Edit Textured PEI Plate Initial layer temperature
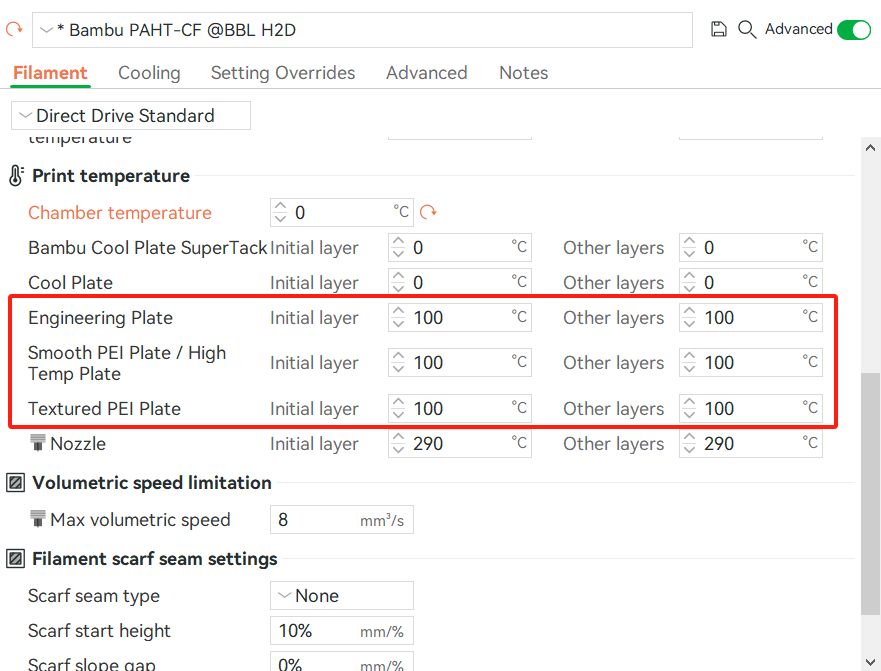The image size is (881, 671). point(460,409)
